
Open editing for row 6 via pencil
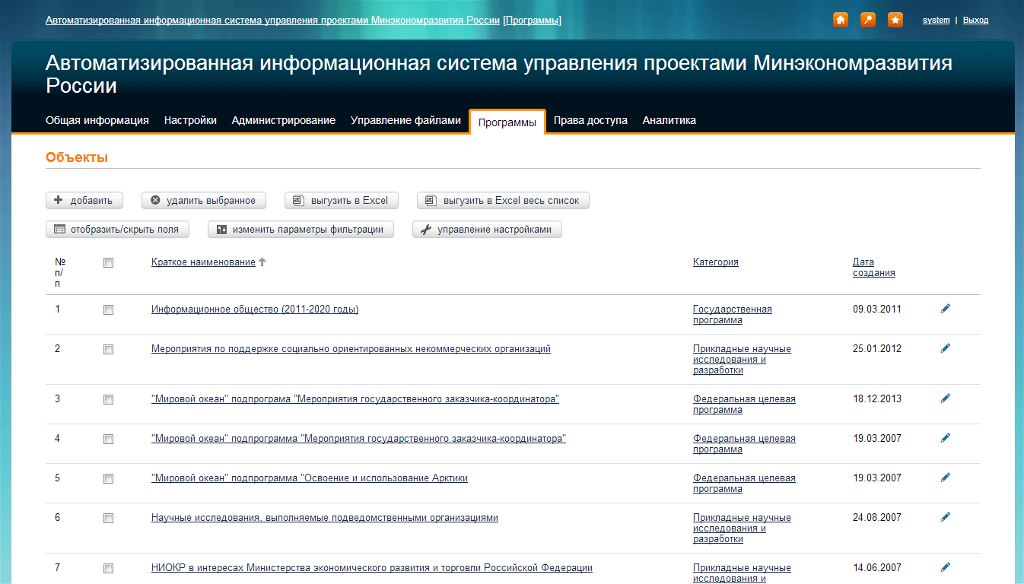(x=945, y=518)
